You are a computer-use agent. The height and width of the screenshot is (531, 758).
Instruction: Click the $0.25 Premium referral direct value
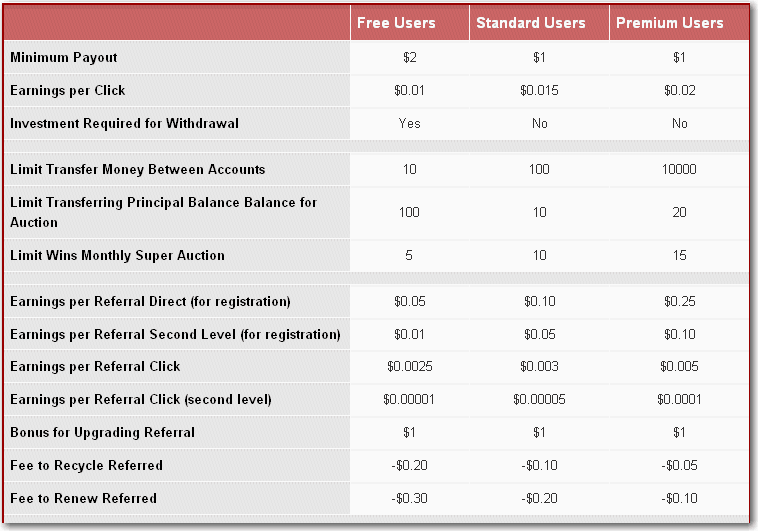[680, 301]
